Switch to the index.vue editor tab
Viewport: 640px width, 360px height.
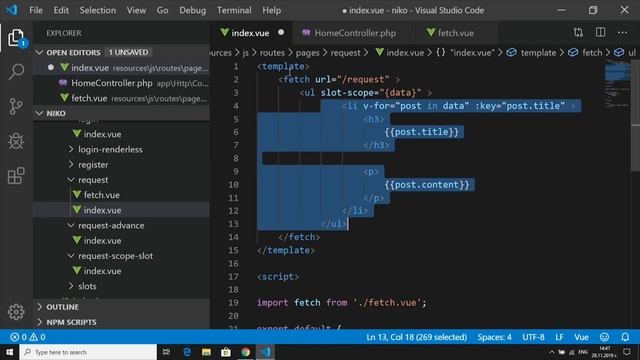[x=250, y=33]
